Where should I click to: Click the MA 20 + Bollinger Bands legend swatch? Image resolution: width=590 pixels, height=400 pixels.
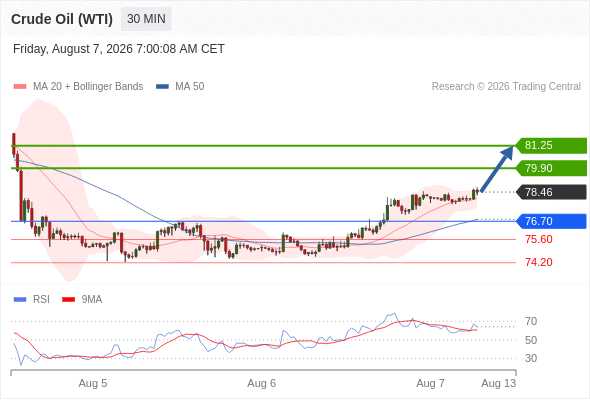coord(20,87)
